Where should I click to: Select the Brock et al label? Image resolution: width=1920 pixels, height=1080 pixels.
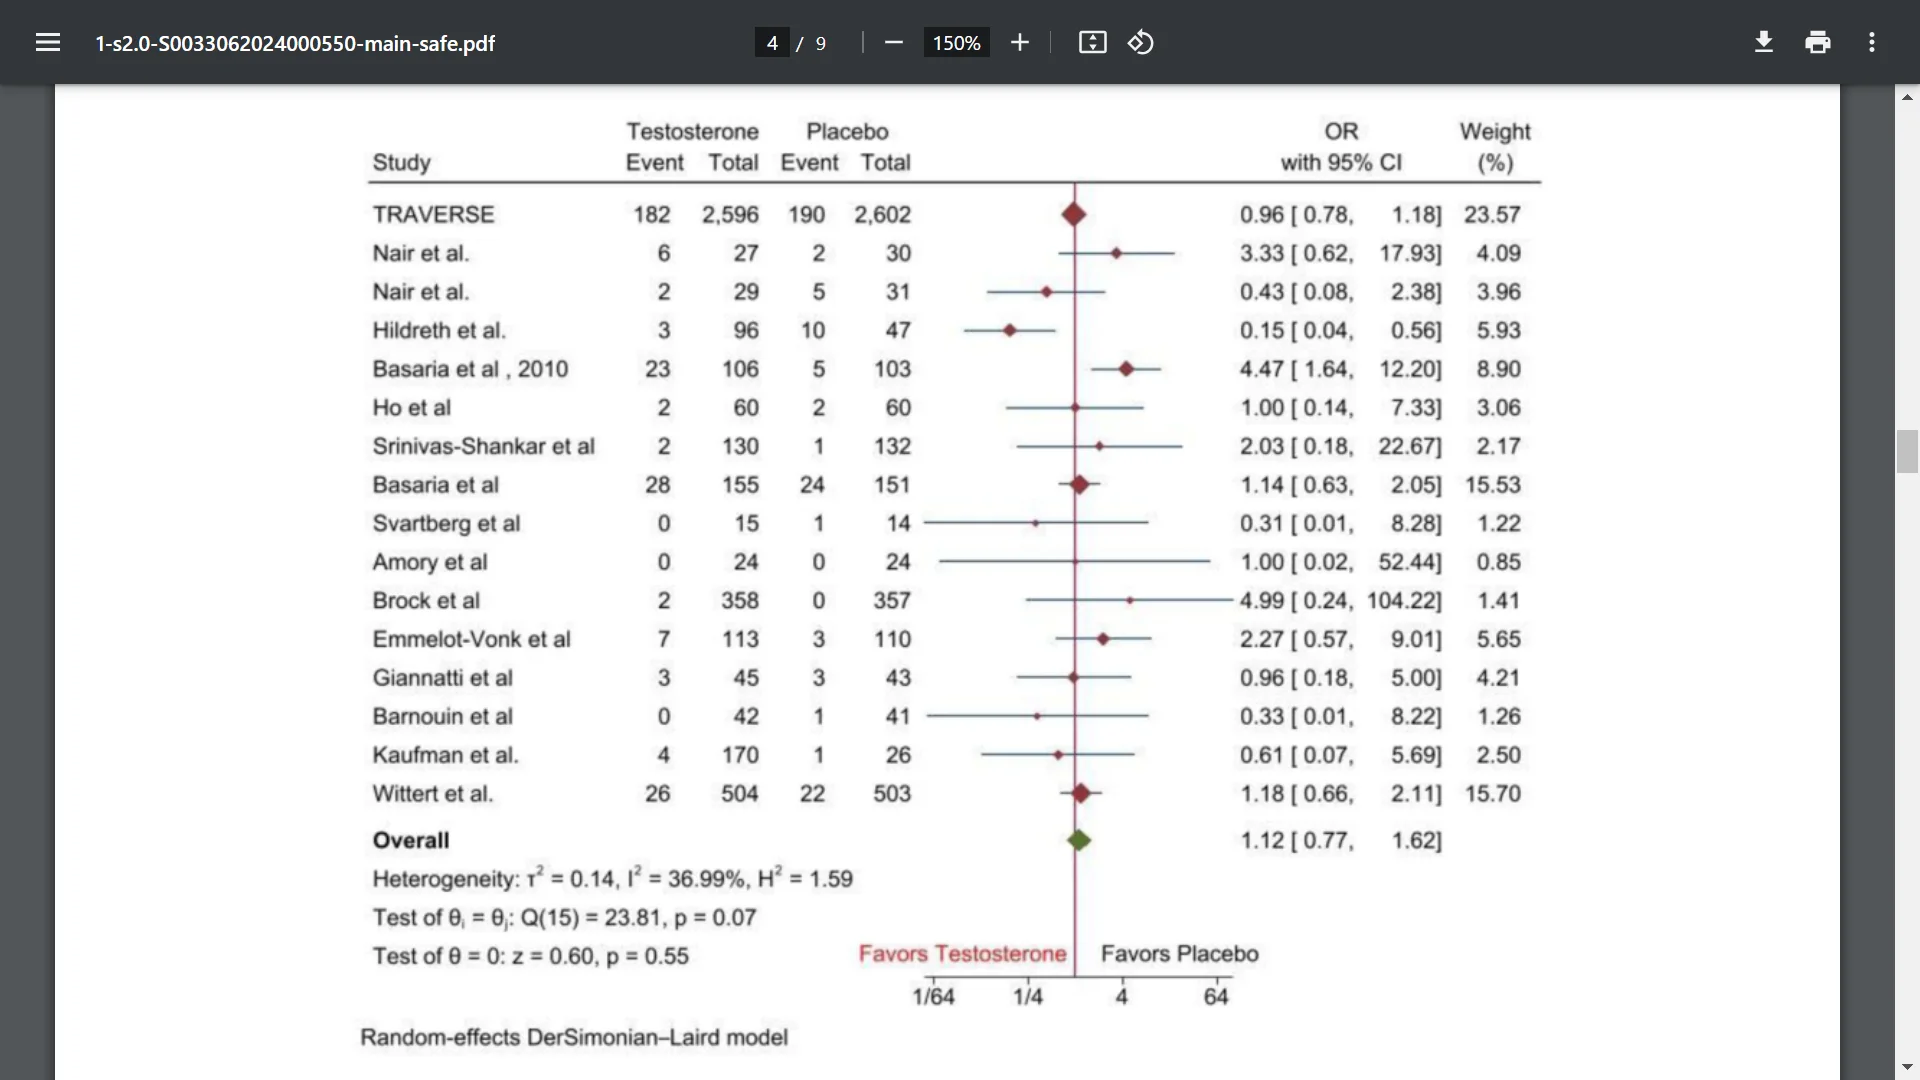click(426, 601)
